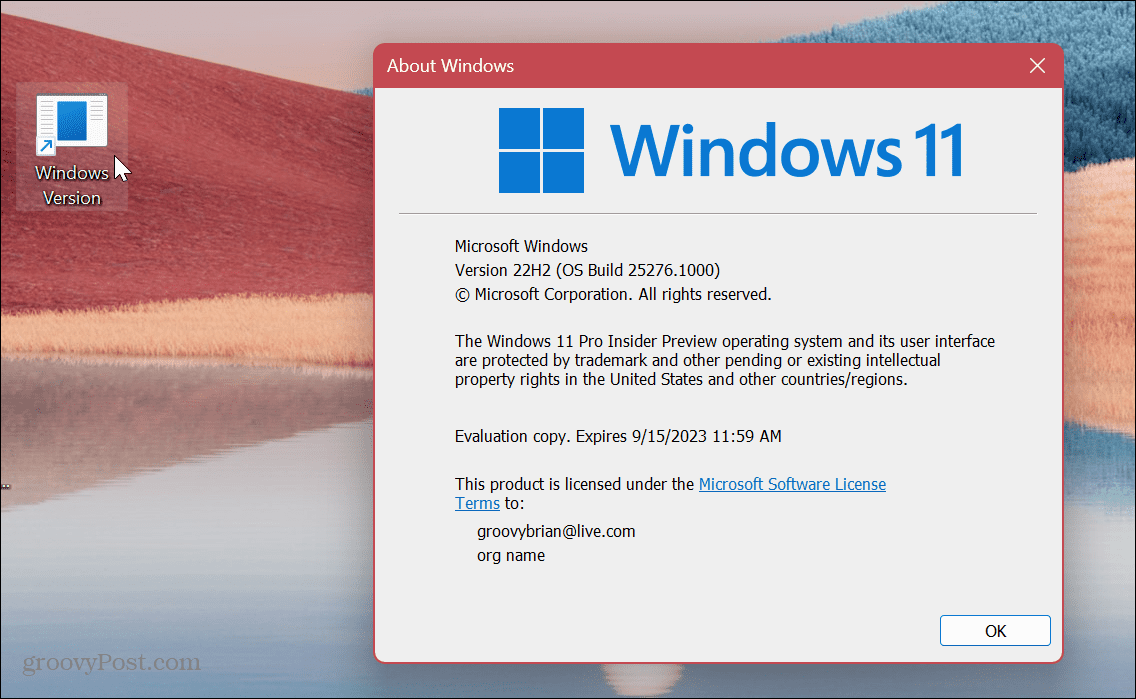Open the Windows Version desktop shortcut
The width and height of the screenshot is (1136, 699).
click(x=72, y=148)
